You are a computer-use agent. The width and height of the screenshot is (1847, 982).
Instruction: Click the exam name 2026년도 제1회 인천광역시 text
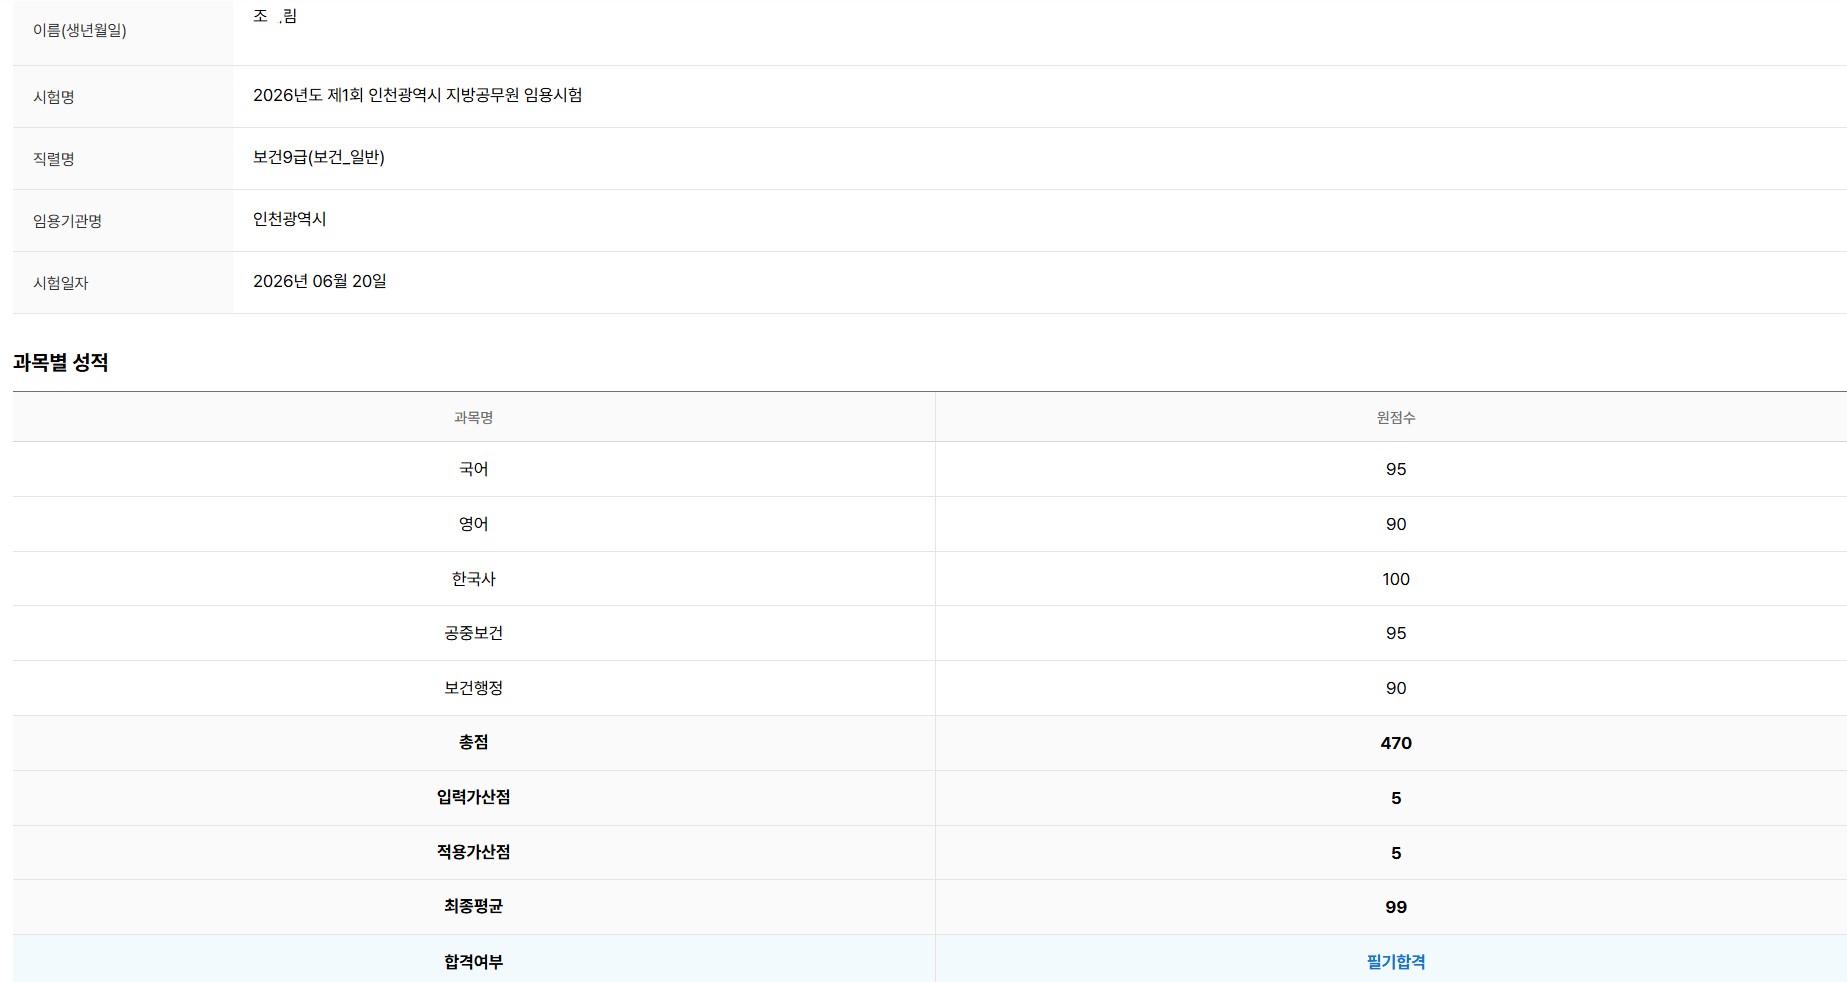click(347, 95)
